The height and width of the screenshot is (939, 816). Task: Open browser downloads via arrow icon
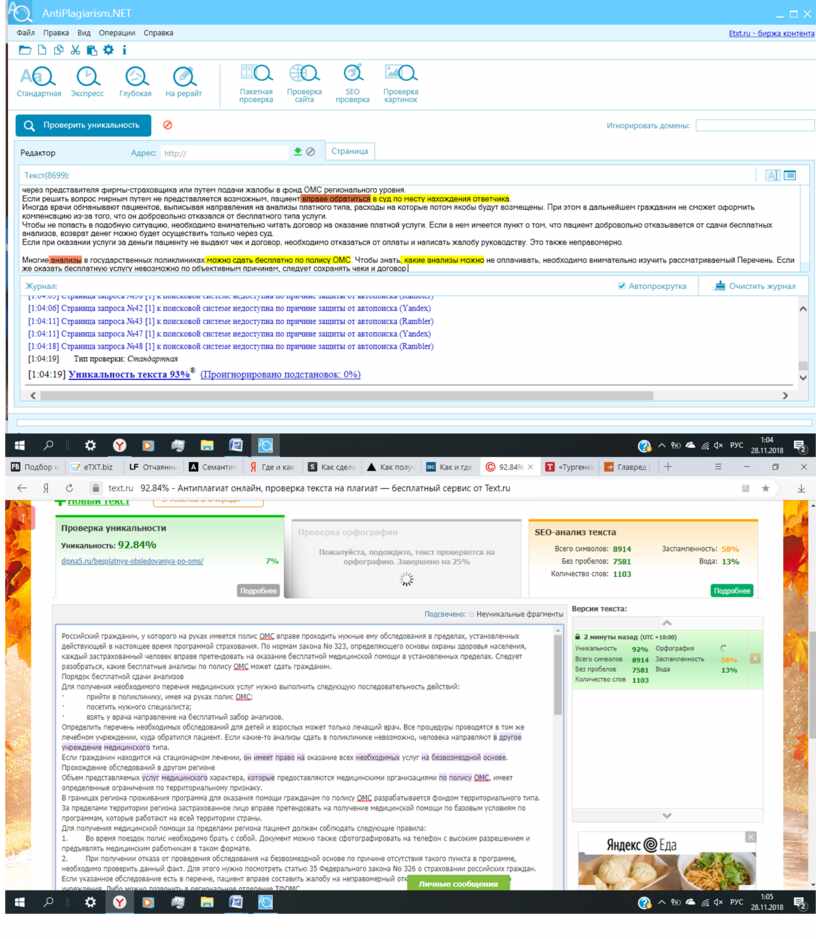801,489
